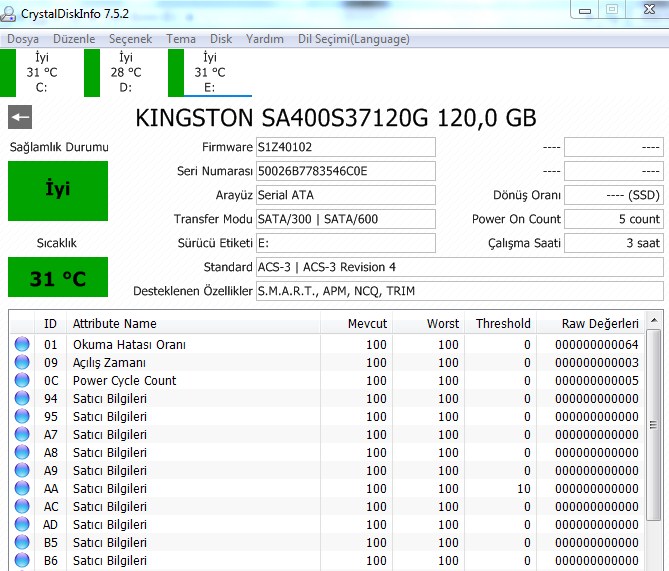Click the blue status icon for Açılış Zamanı
The image size is (669, 571).
point(22,363)
